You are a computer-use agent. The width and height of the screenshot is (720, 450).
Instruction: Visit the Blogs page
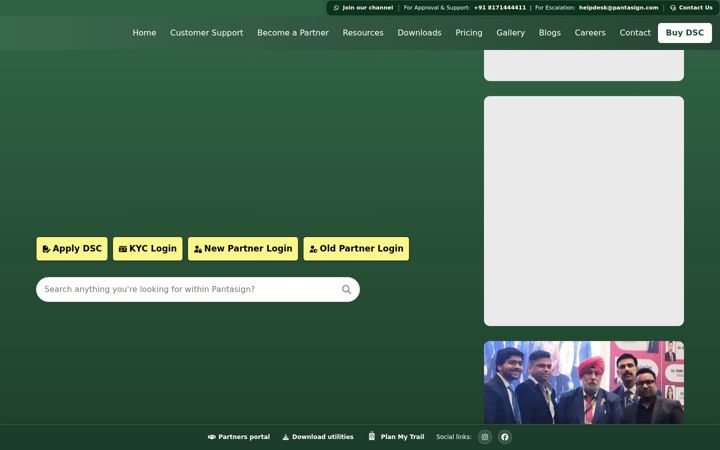click(x=550, y=33)
